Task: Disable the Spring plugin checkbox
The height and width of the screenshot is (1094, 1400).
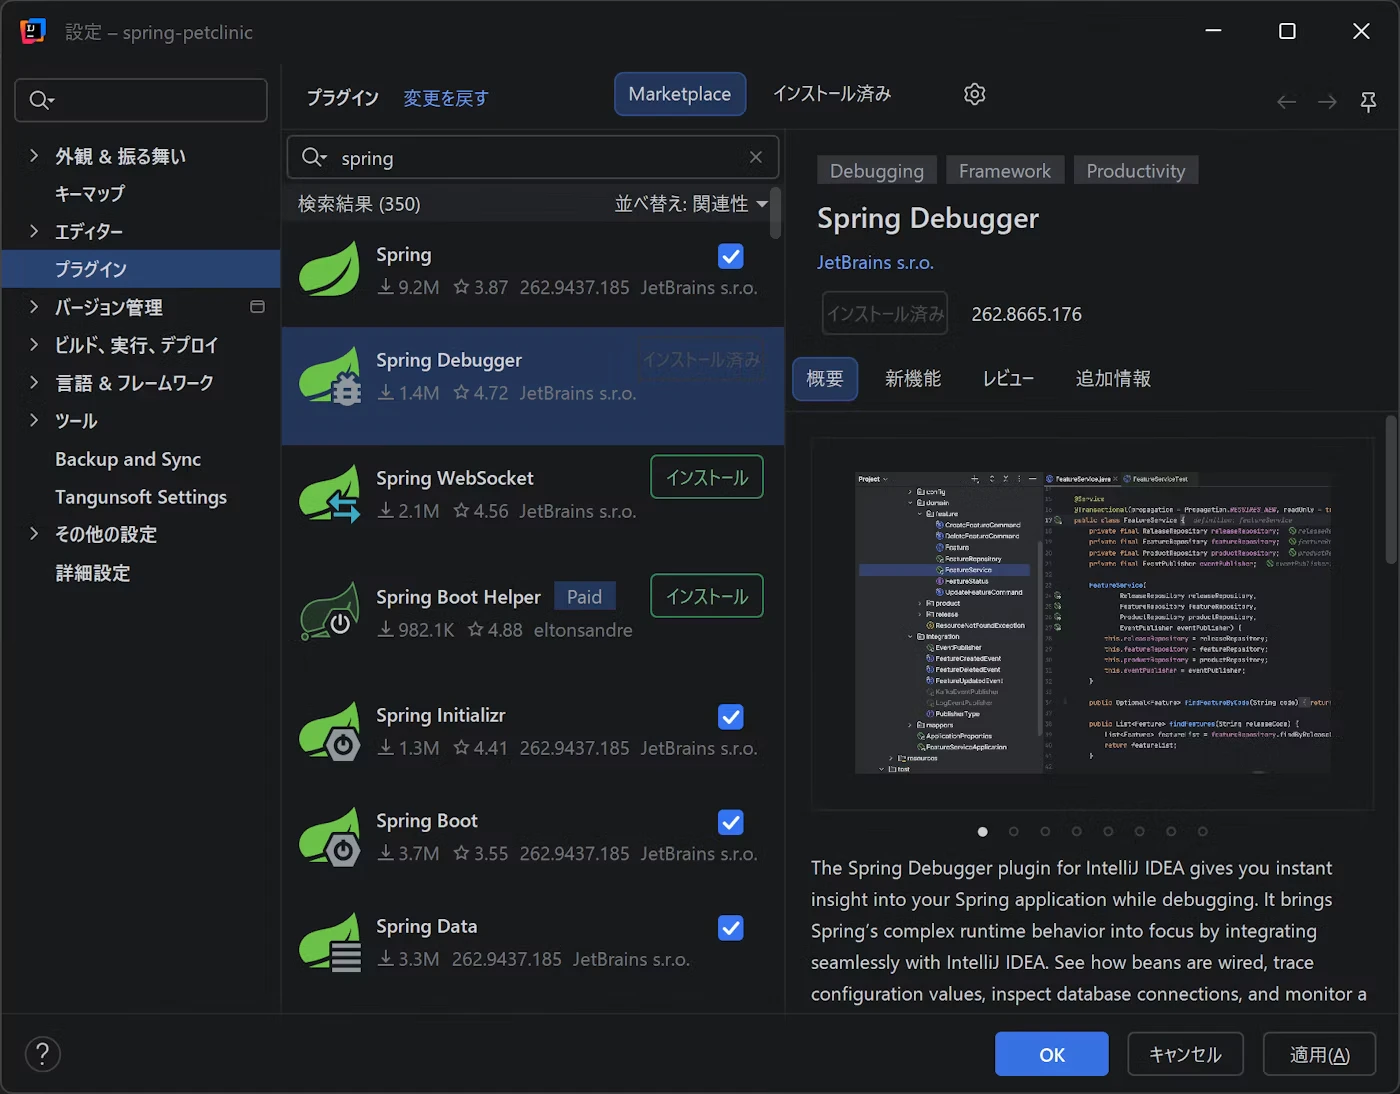Action: point(731,256)
